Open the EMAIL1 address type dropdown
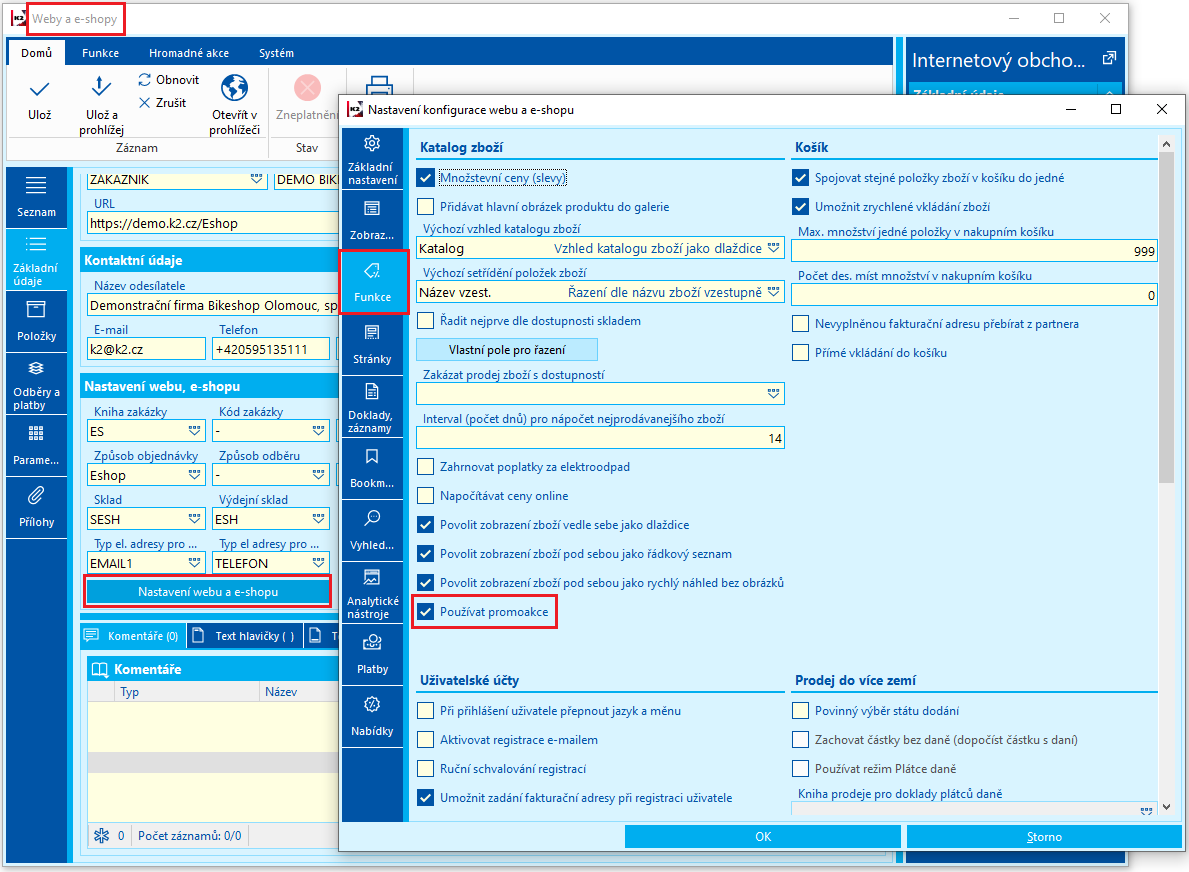This screenshot has height=872, width=1189. [195, 563]
